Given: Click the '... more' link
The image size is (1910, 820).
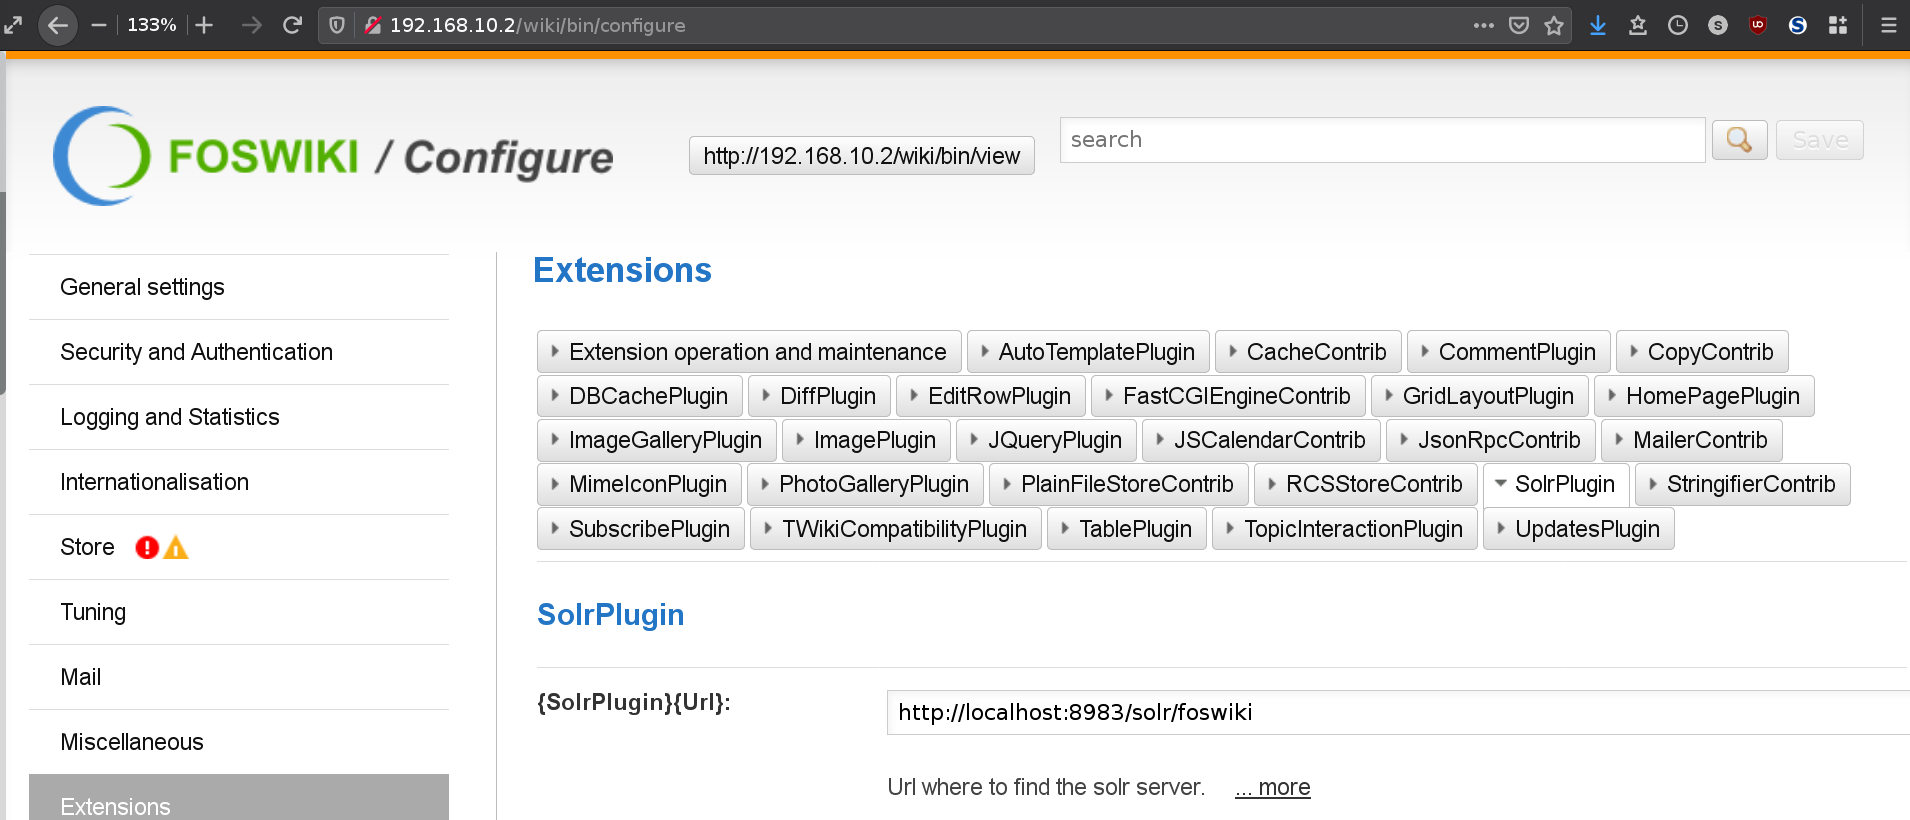Looking at the screenshot, I should [1272, 787].
